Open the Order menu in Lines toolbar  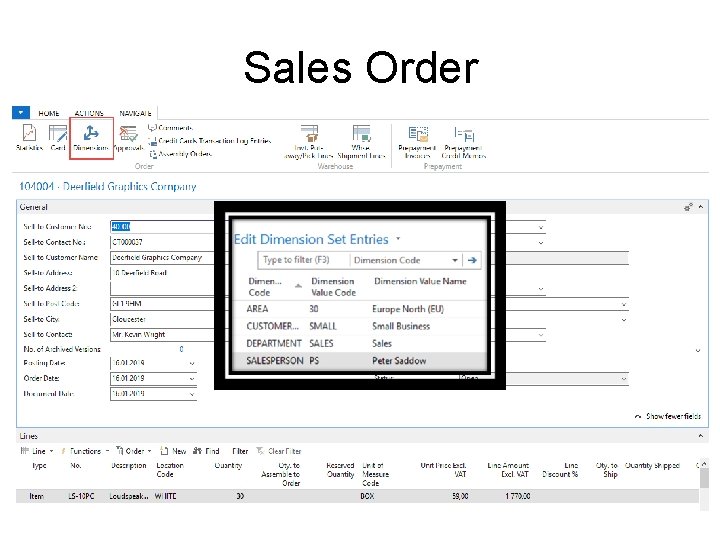[134, 451]
